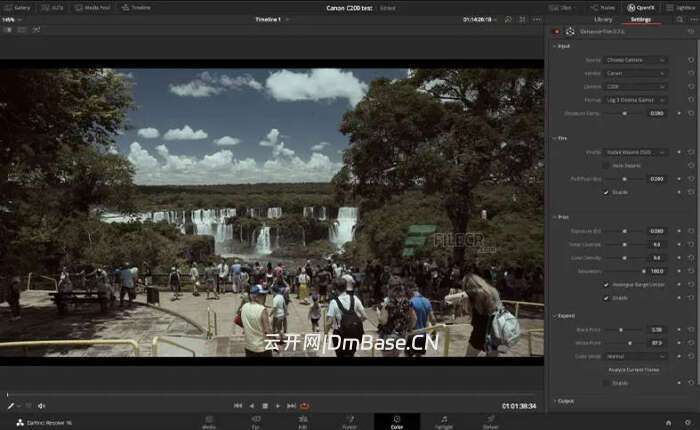Open the Lightbox view

[x=680, y=8]
